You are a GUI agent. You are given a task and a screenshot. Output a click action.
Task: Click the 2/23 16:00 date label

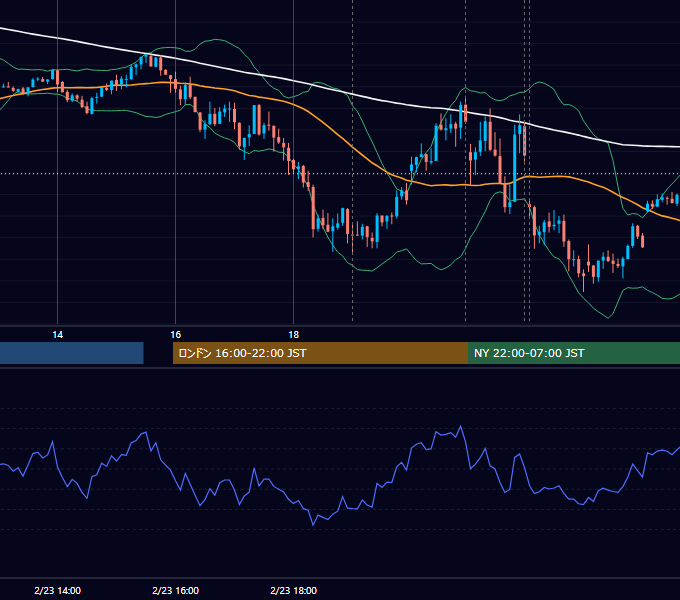(175, 590)
